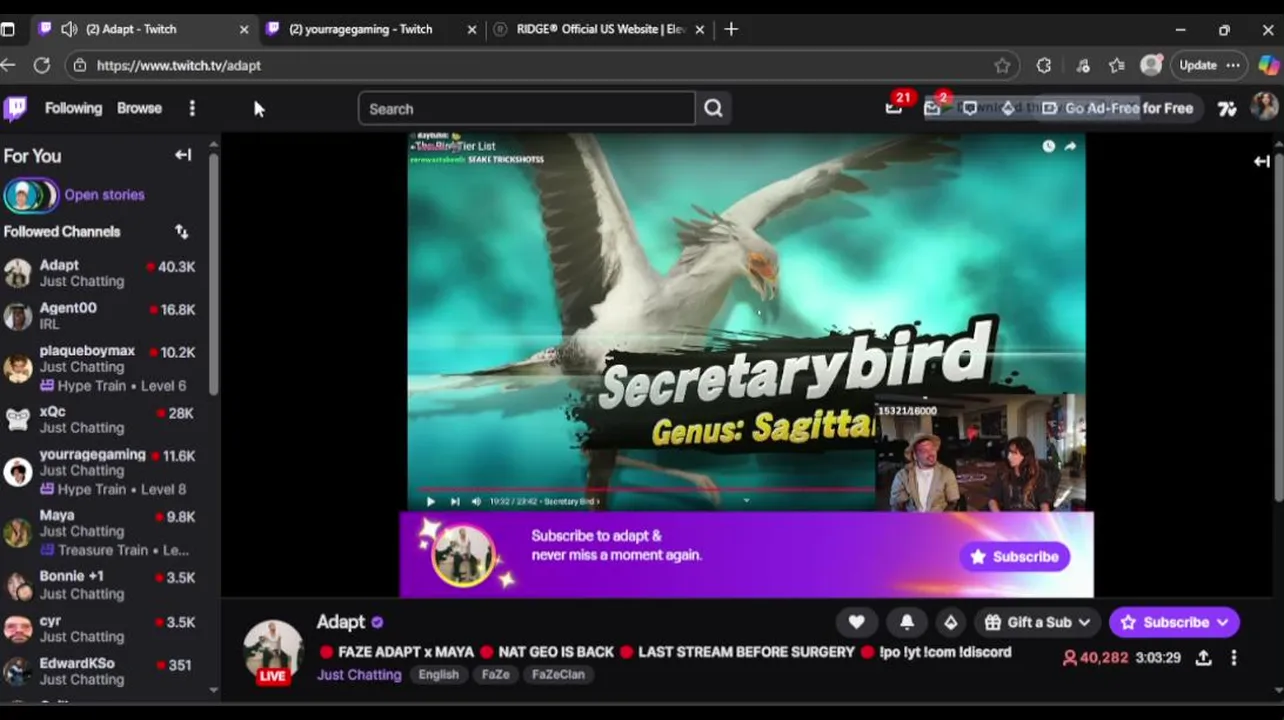Open browser profile avatar in toolbar
This screenshot has width=1284, height=720.
pos(1152,65)
